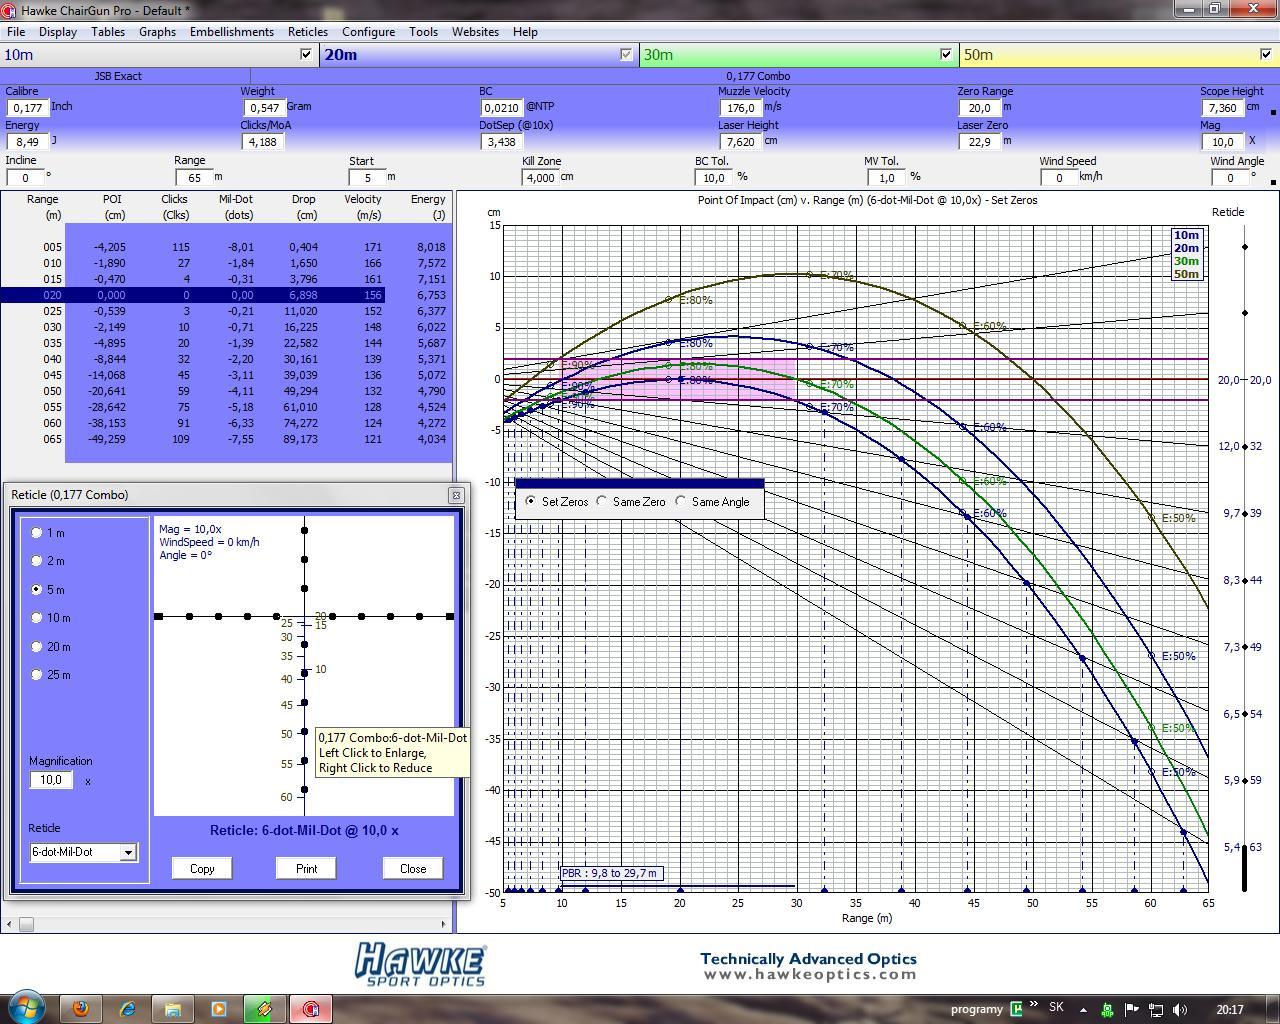Open Windows Explorer folder in taskbar
Image resolution: width=1280 pixels, height=1024 pixels.
tap(173, 1009)
